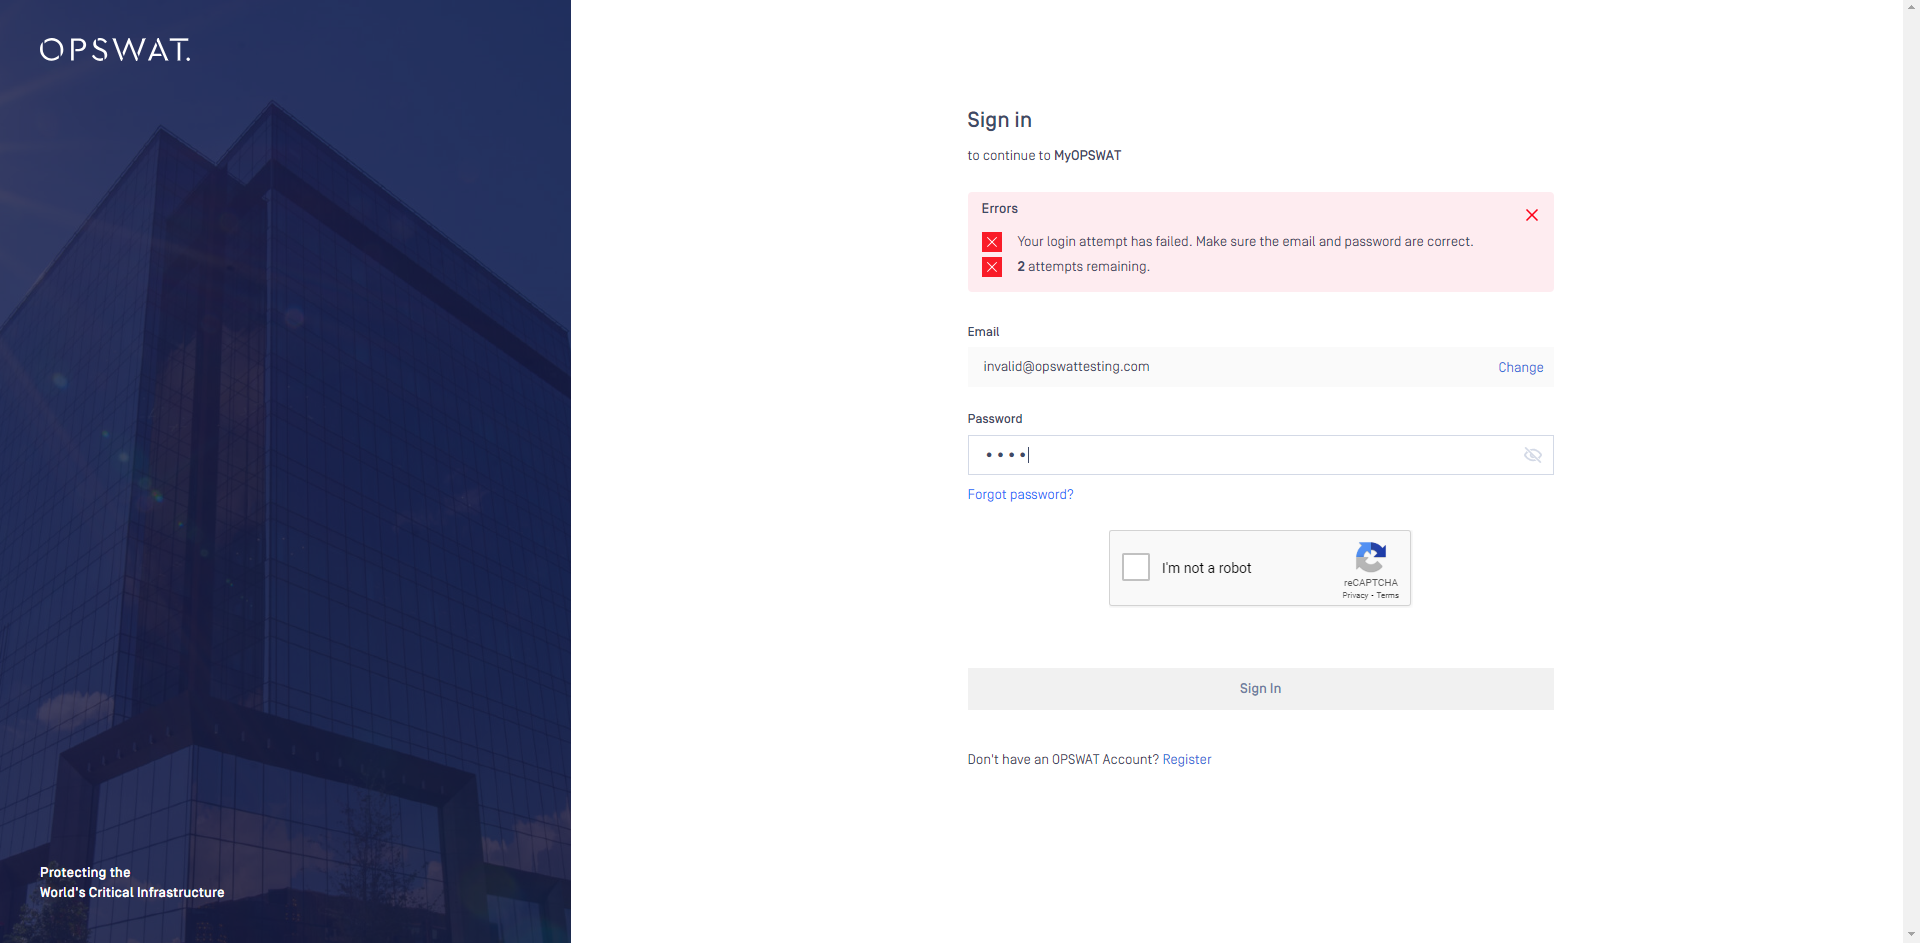Click the Errors title label
Viewport: 1920px width, 943px height.
(x=999, y=209)
